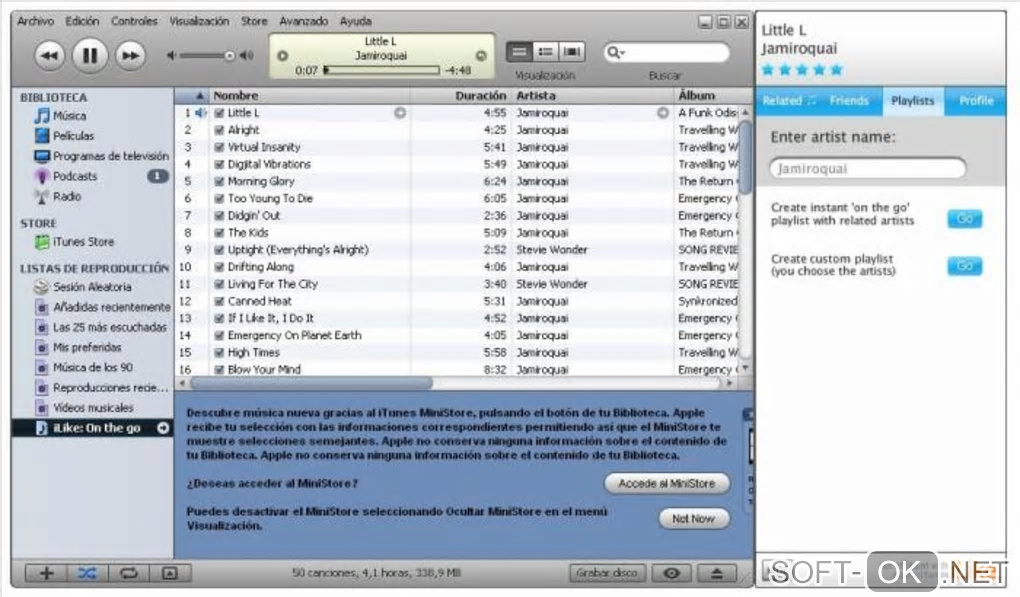
Task: Switch to the Friends tab in iLike sidebar
Action: pos(849,101)
